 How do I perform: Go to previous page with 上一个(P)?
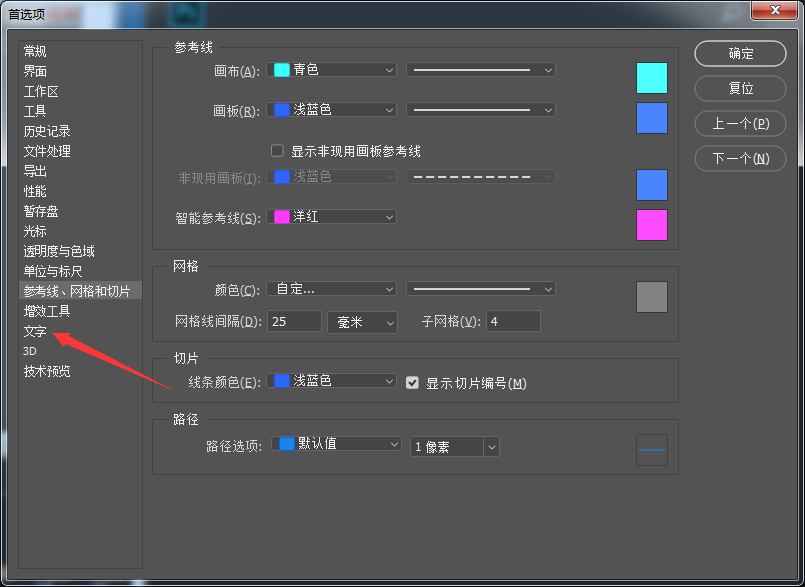point(740,124)
